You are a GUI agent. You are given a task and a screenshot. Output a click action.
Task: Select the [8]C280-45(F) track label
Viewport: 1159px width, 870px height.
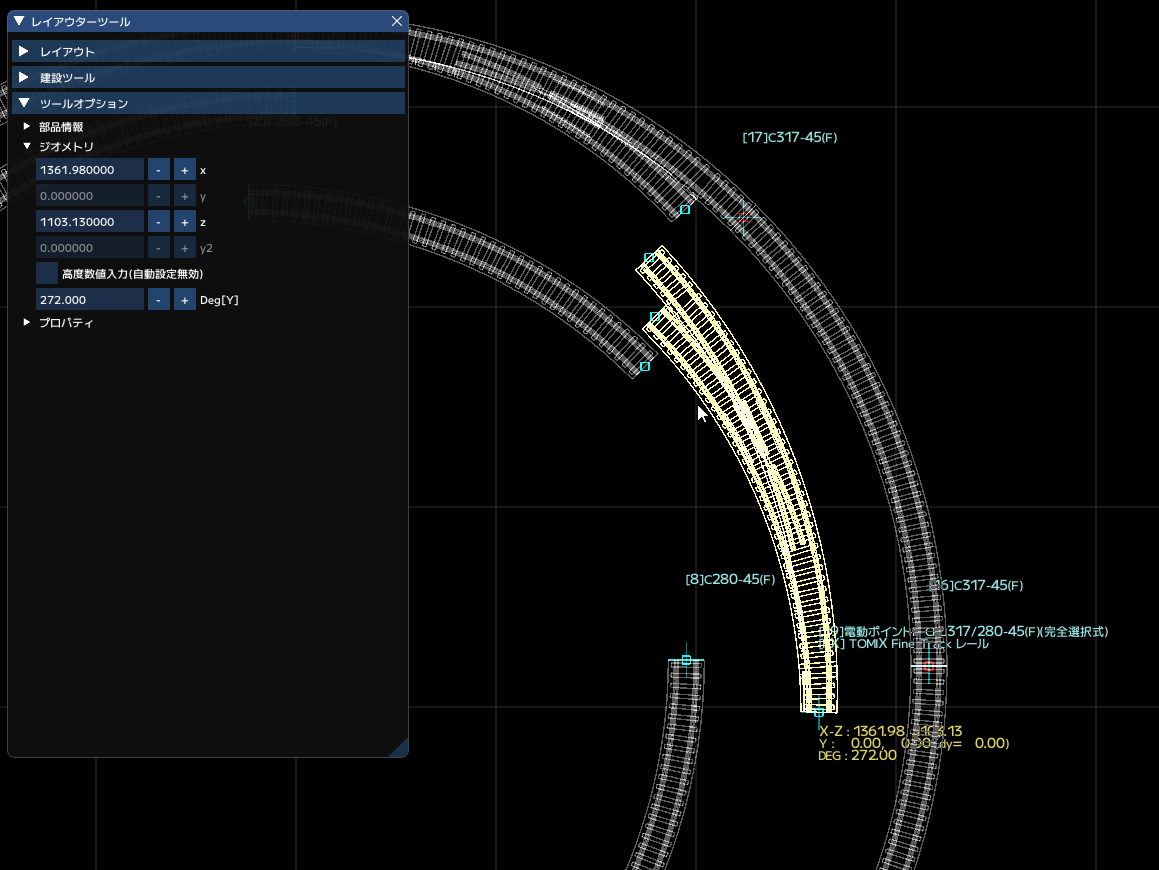(x=730, y=579)
